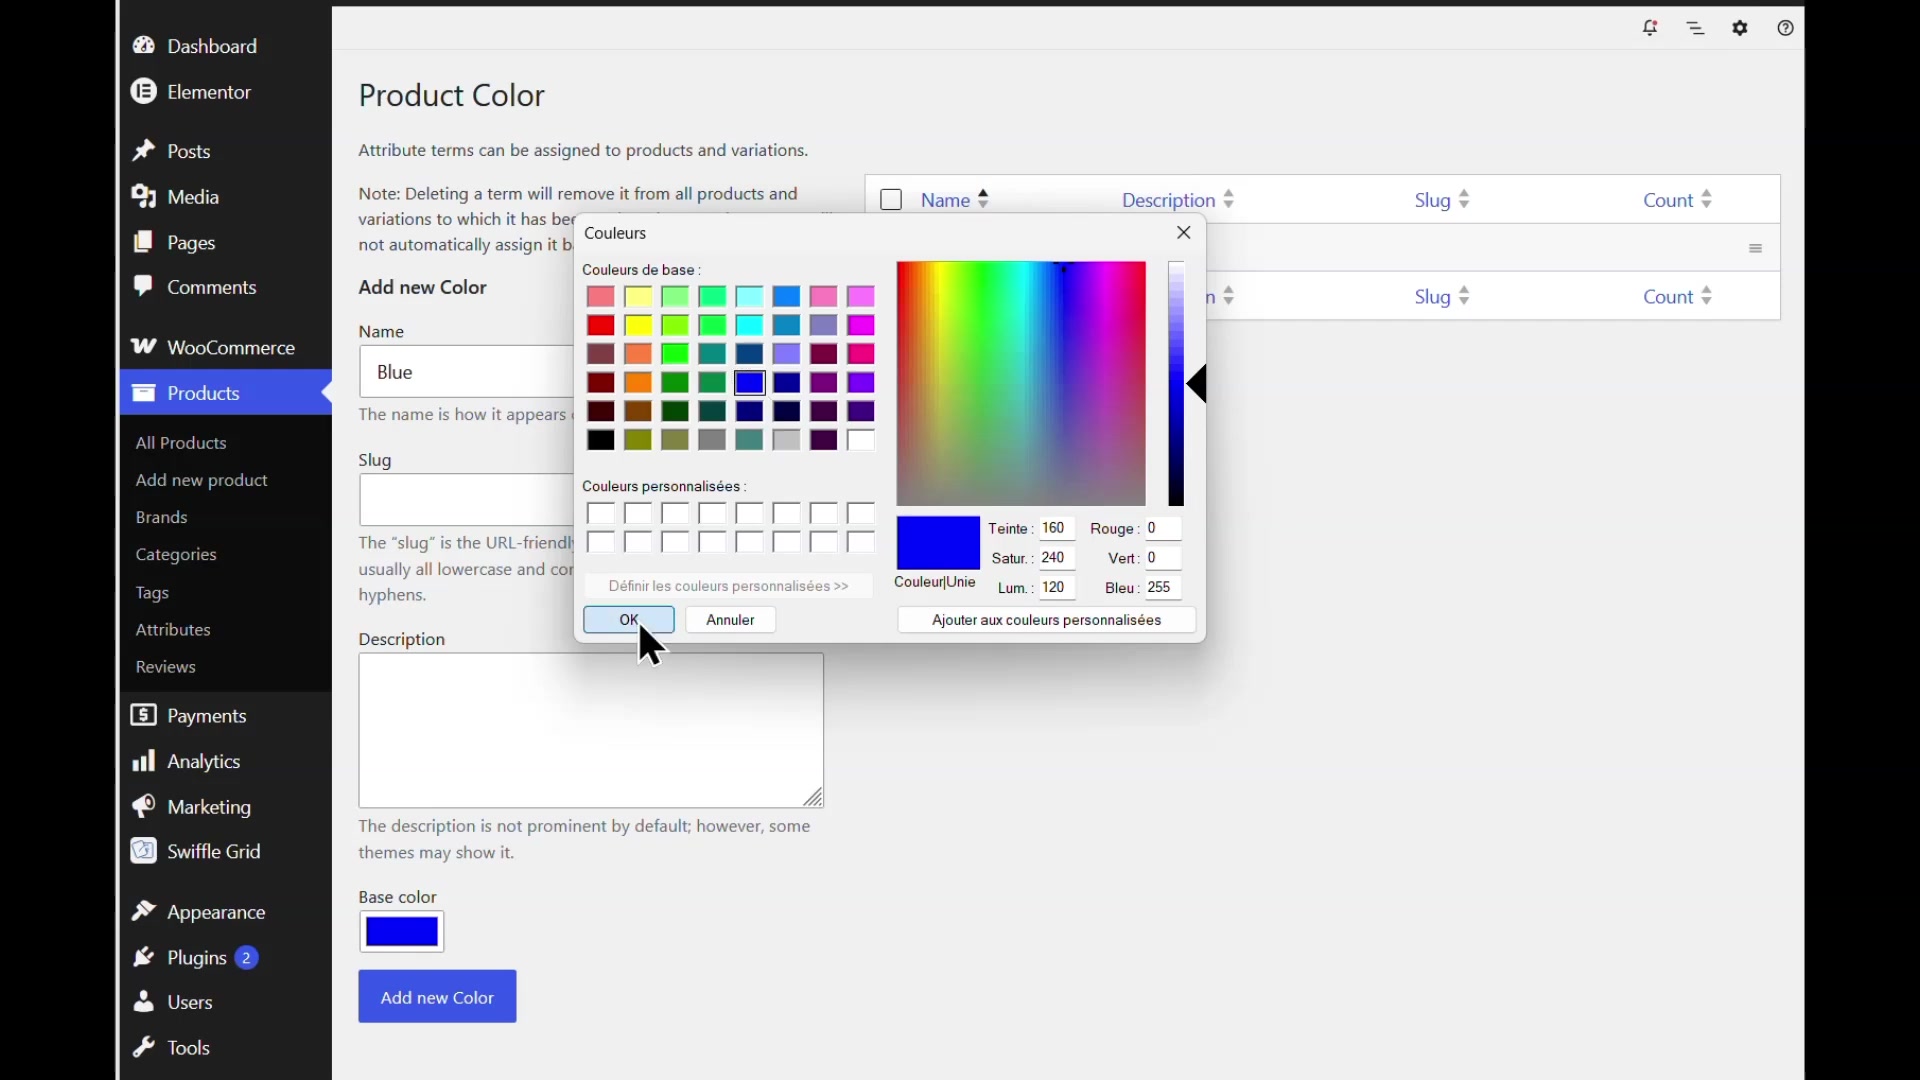
Task: Open the Attributes submenu item
Action: [173, 630]
